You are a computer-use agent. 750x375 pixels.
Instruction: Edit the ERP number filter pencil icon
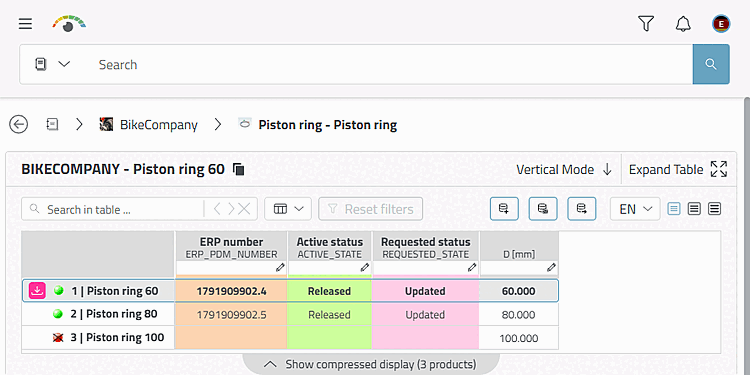pos(280,268)
